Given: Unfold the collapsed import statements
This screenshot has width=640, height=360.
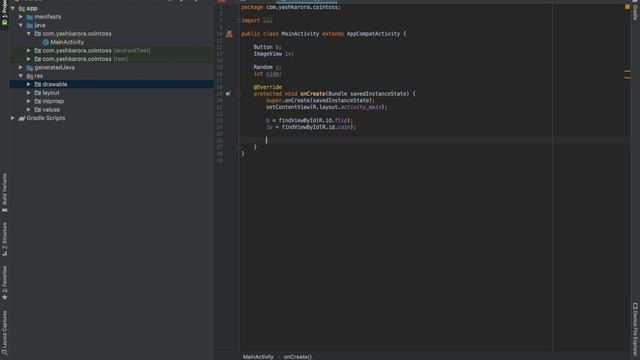Looking at the screenshot, I should tap(239, 20).
